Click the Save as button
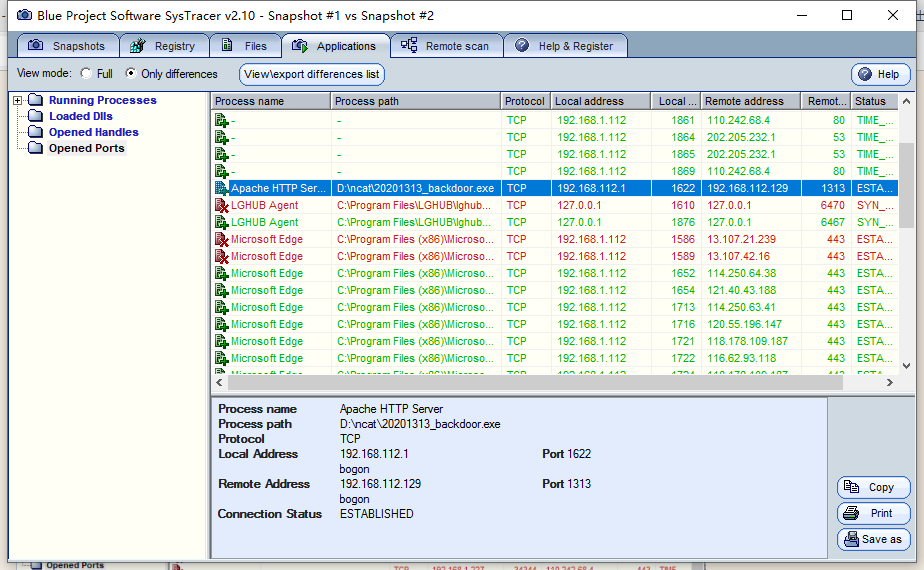Screen dimensions: 924x570 point(873,539)
